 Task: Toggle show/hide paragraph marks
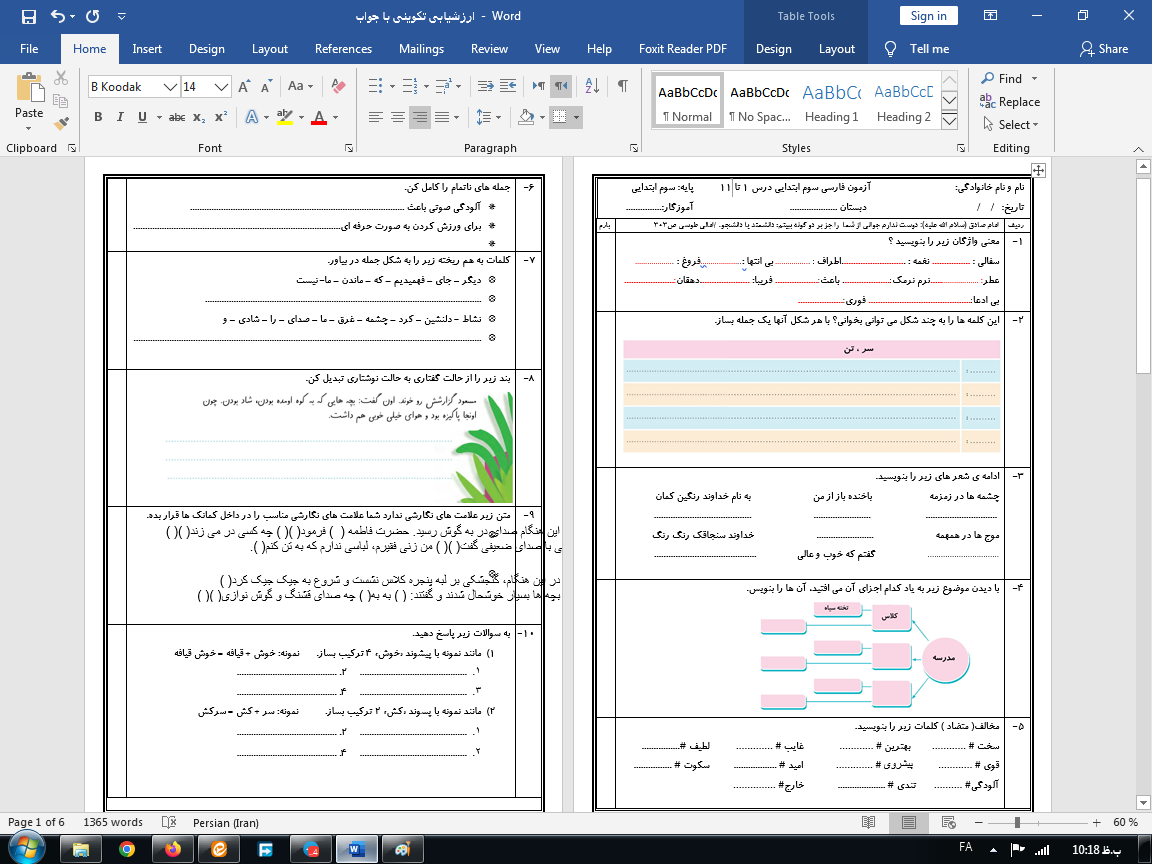pos(622,87)
